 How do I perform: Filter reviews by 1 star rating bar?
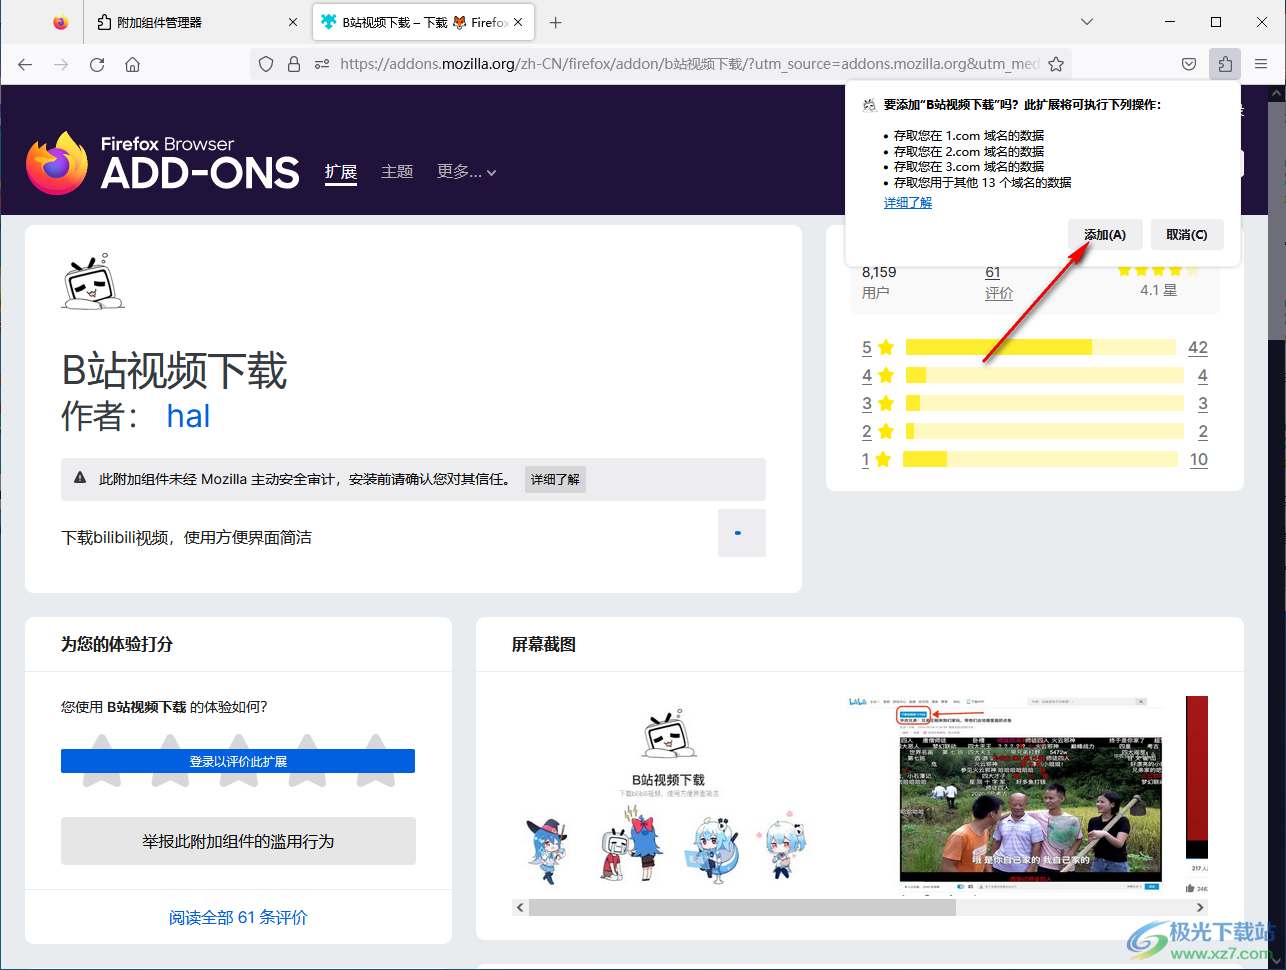point(1040,459)
